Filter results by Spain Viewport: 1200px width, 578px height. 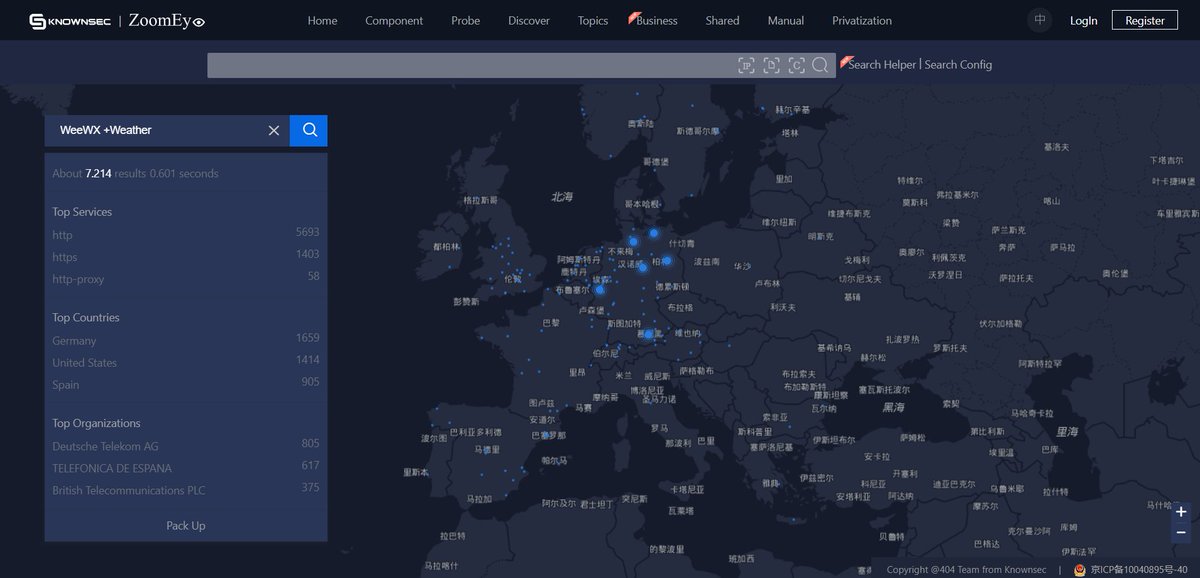(66, 385)
